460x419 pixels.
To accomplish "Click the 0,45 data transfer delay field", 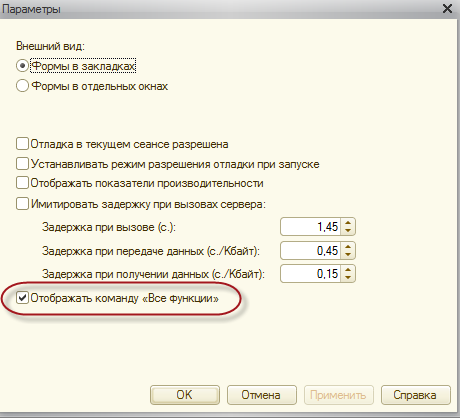I will (311, 250).
